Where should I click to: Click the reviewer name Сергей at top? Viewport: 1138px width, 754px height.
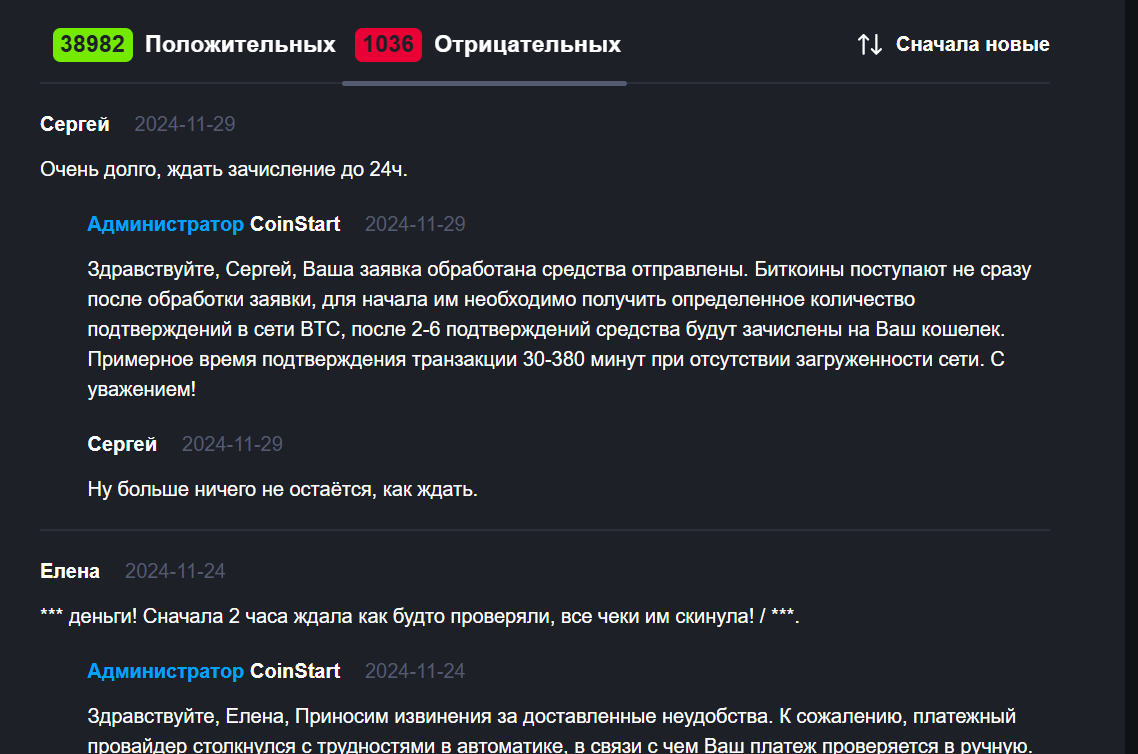click(x=75, y=124)
